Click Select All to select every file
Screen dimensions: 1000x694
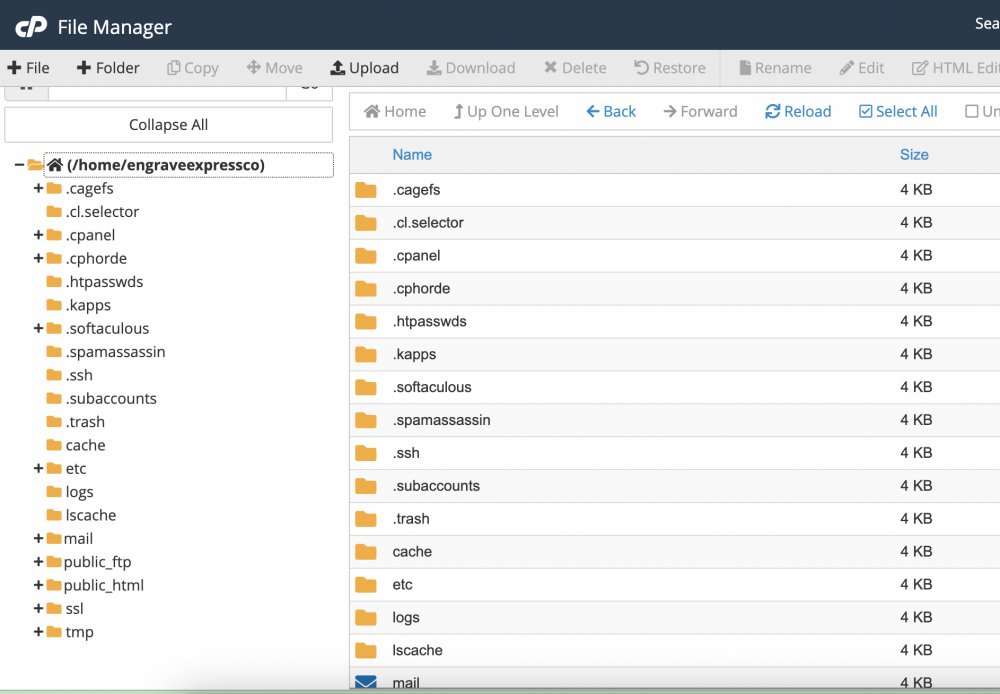click(897, 112)
